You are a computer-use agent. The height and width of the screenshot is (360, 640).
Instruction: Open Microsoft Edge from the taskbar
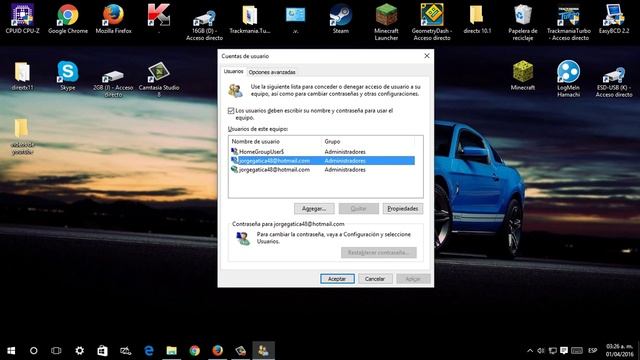click(x=149, y=350)
